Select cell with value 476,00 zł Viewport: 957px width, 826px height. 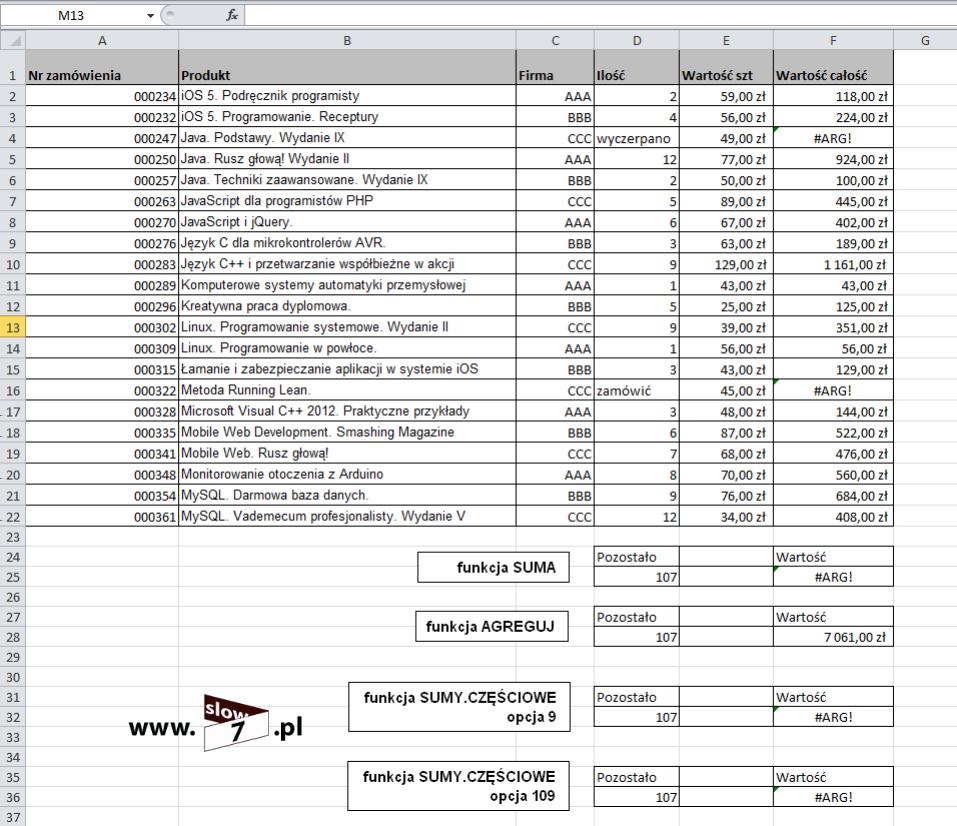(833, 454)
